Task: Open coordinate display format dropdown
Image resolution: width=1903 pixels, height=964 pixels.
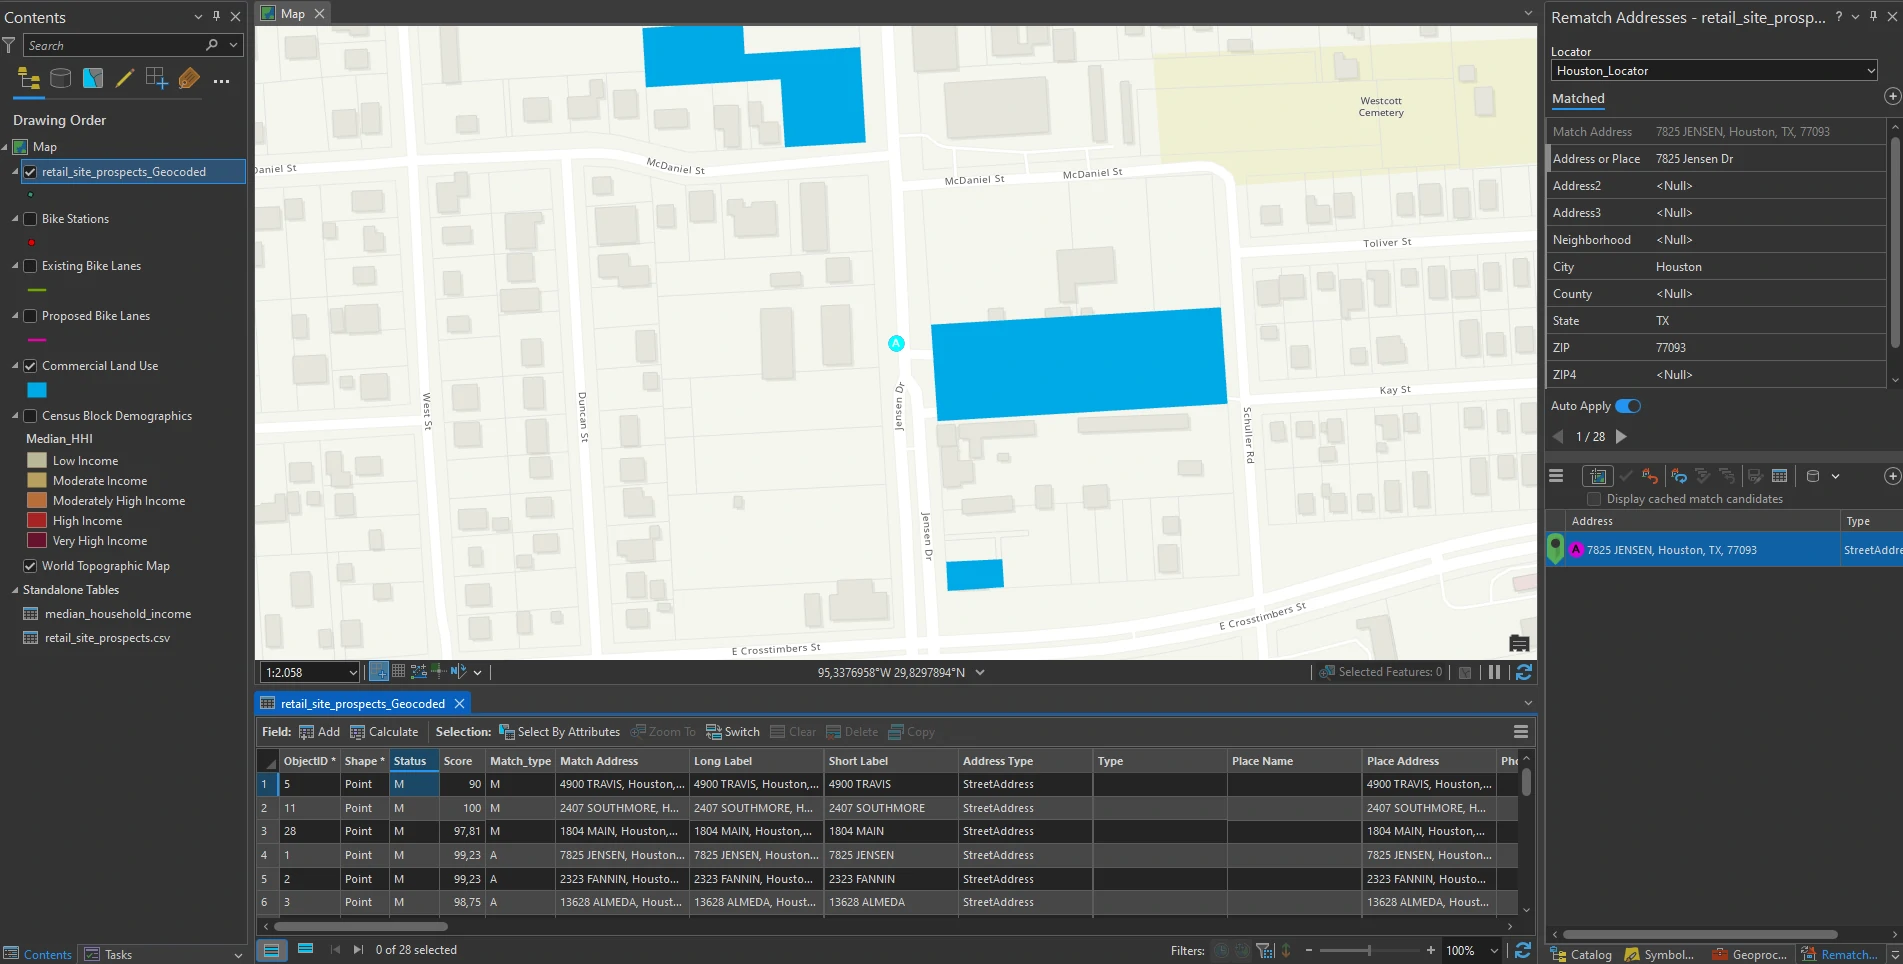Action: 980,673
